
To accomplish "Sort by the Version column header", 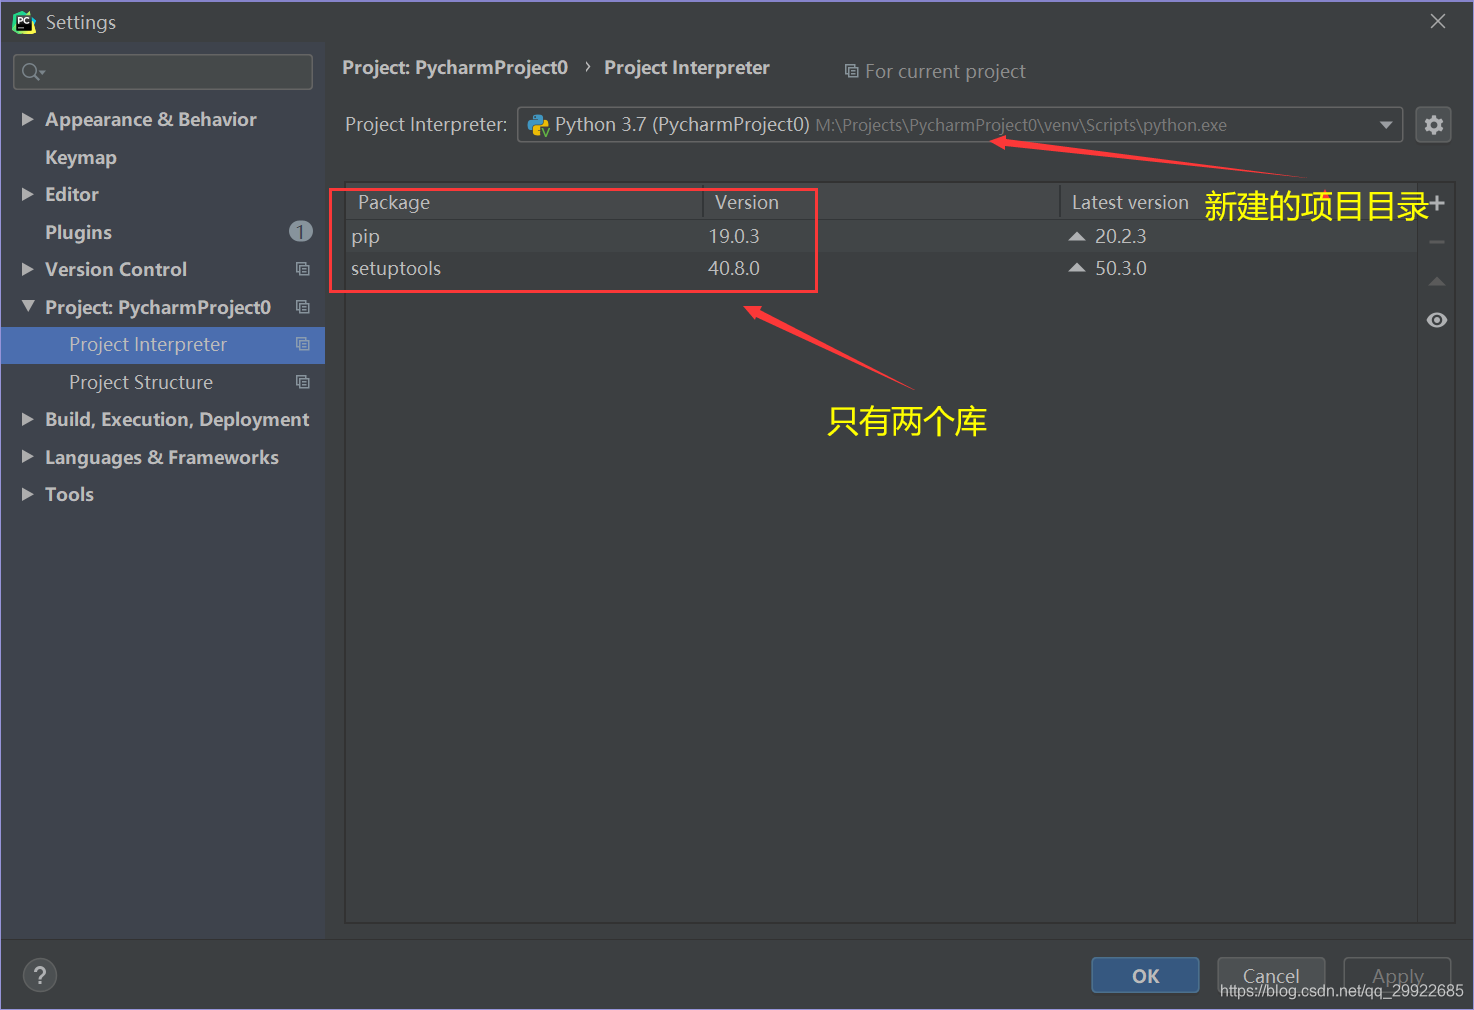I will pyautogui.click(x=881, y=202).
